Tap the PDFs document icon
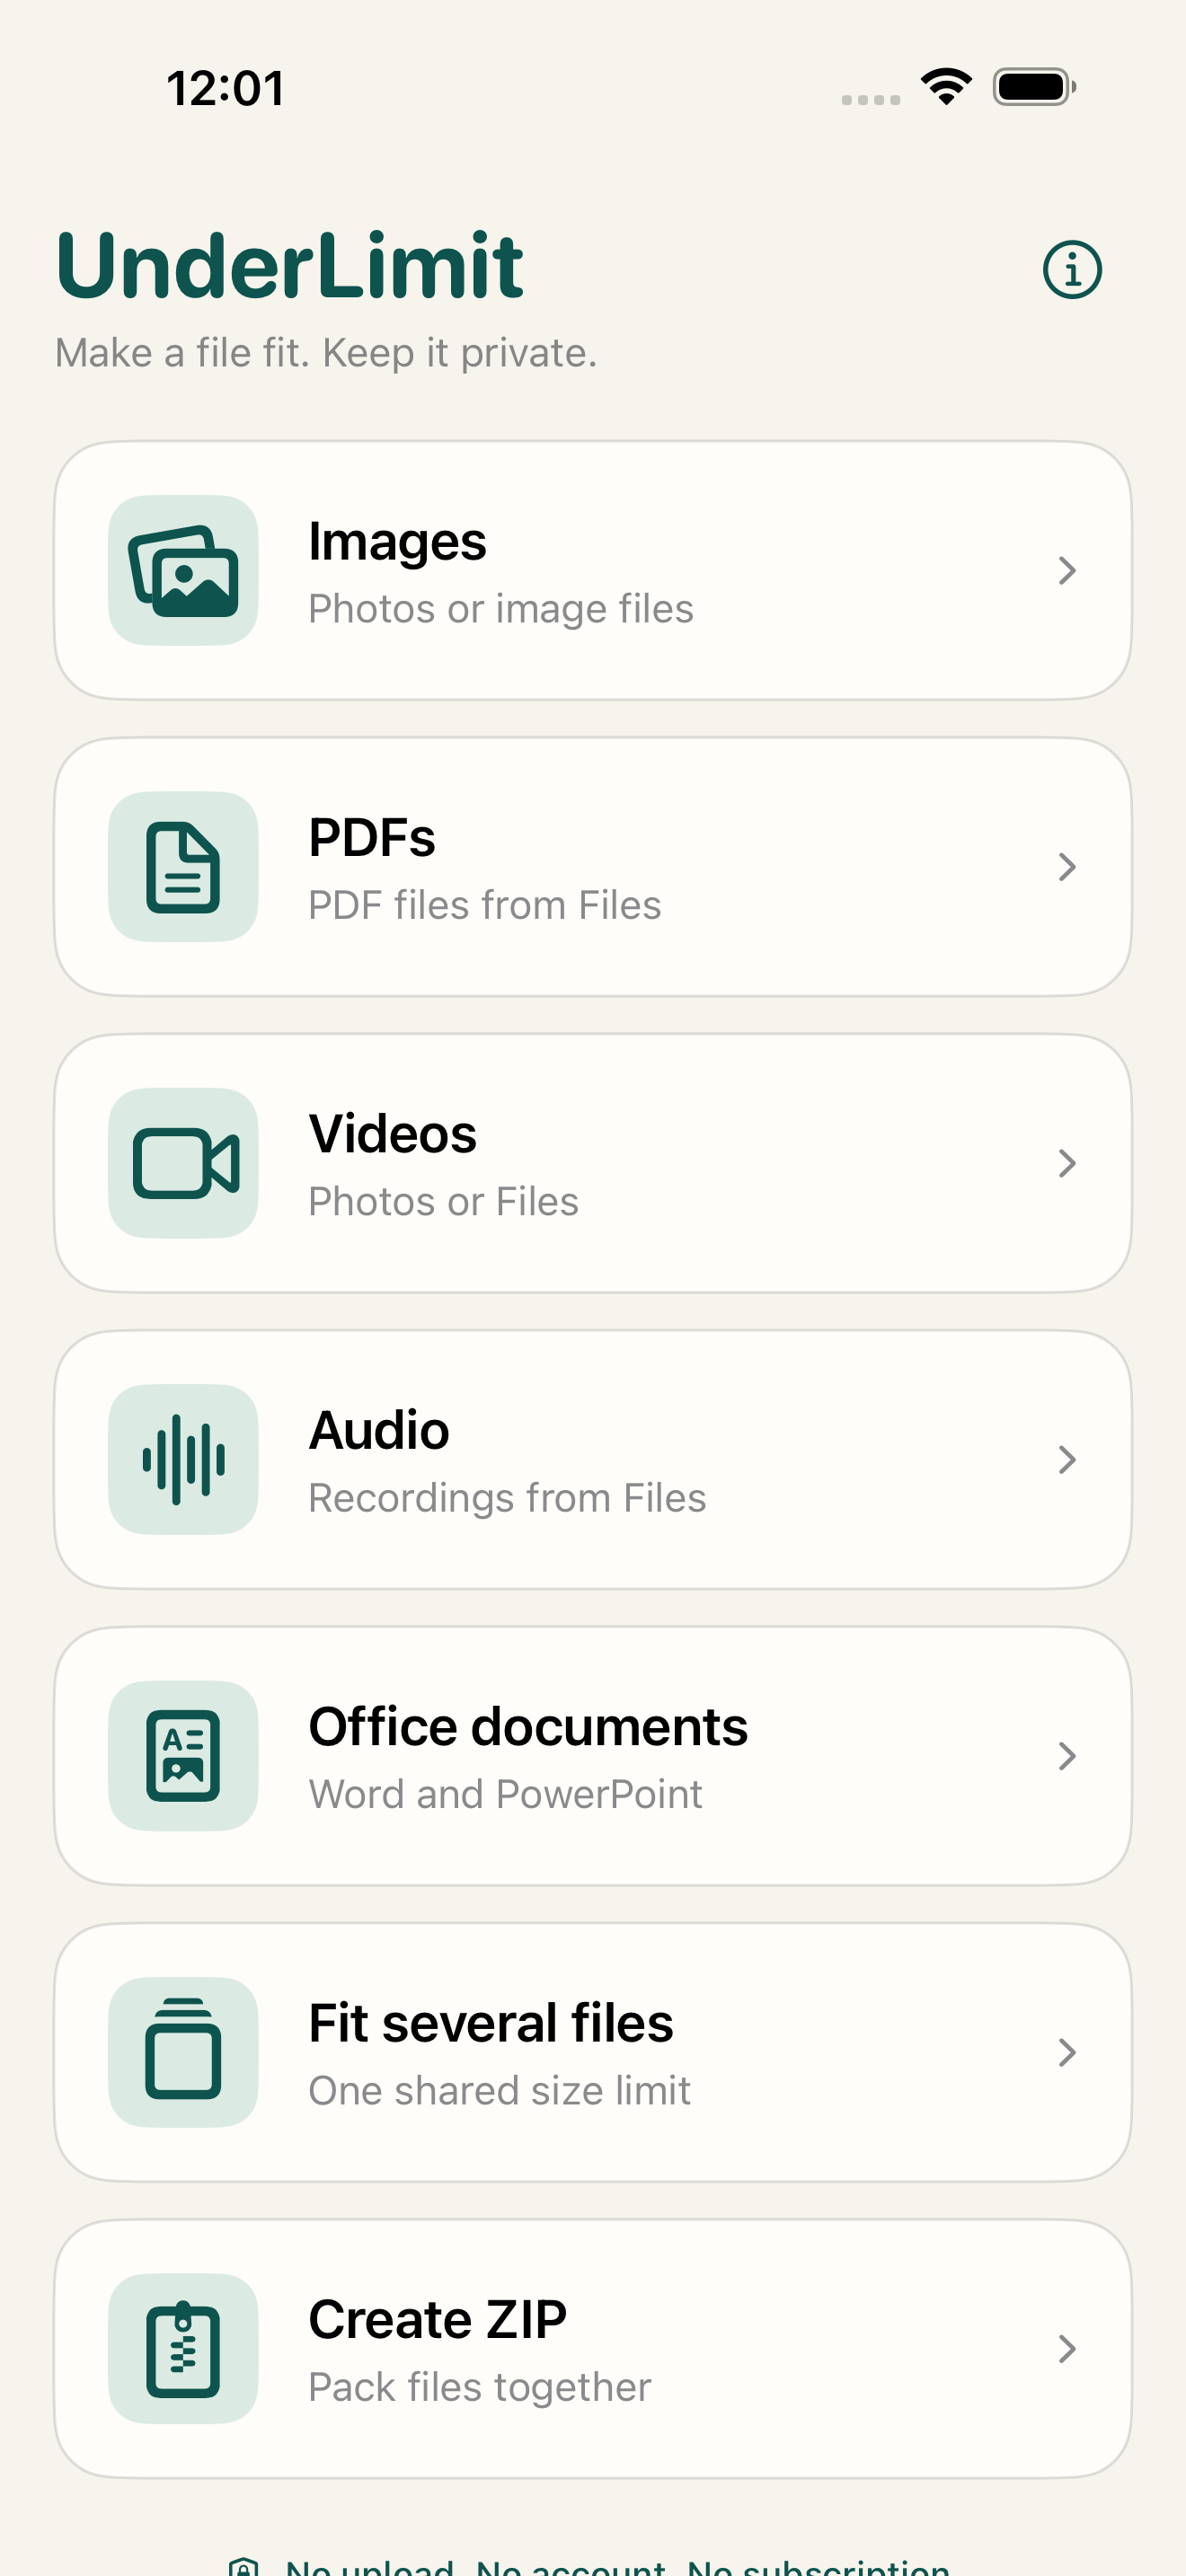 183,866
